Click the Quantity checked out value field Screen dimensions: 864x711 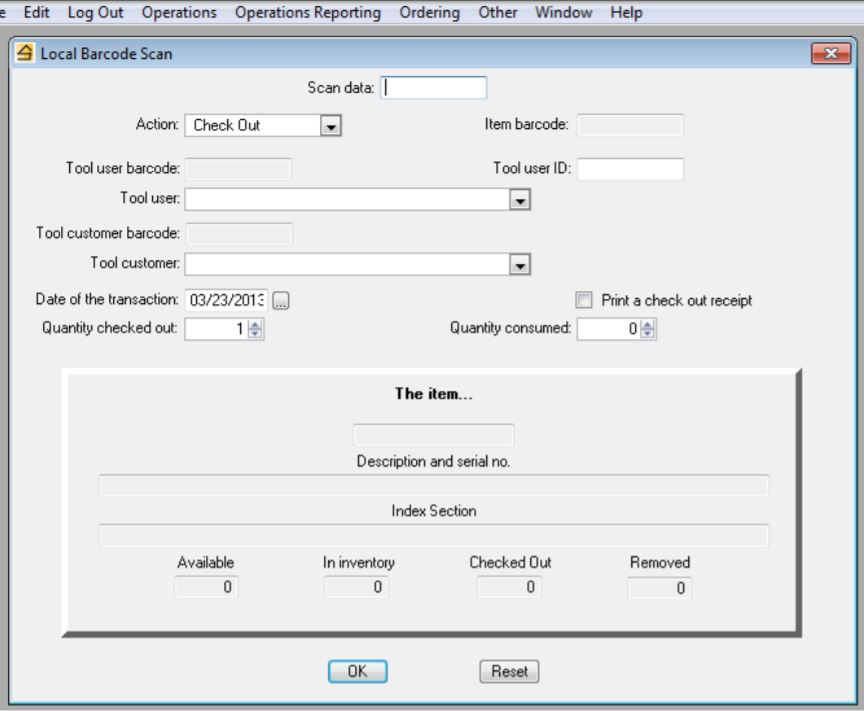(217, 329)
